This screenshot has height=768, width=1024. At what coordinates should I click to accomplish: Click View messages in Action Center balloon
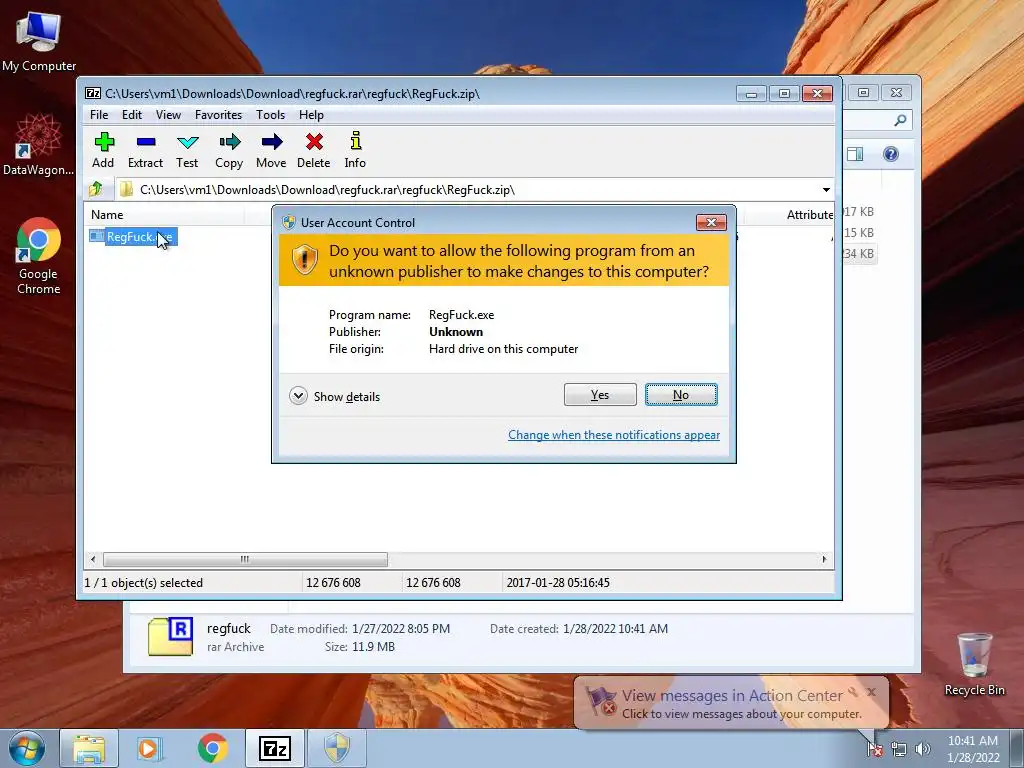coord(732,696)
